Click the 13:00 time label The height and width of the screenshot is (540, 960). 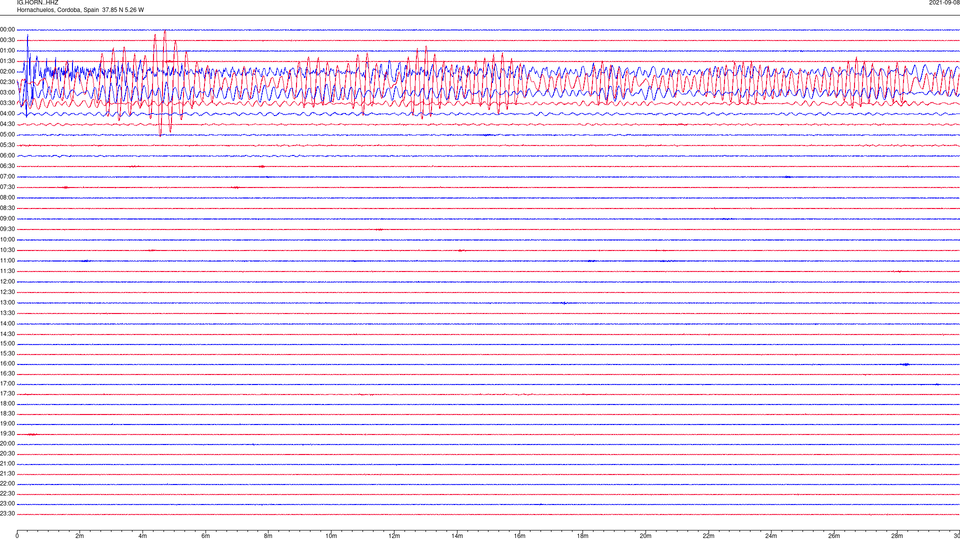tap(7, 302)
